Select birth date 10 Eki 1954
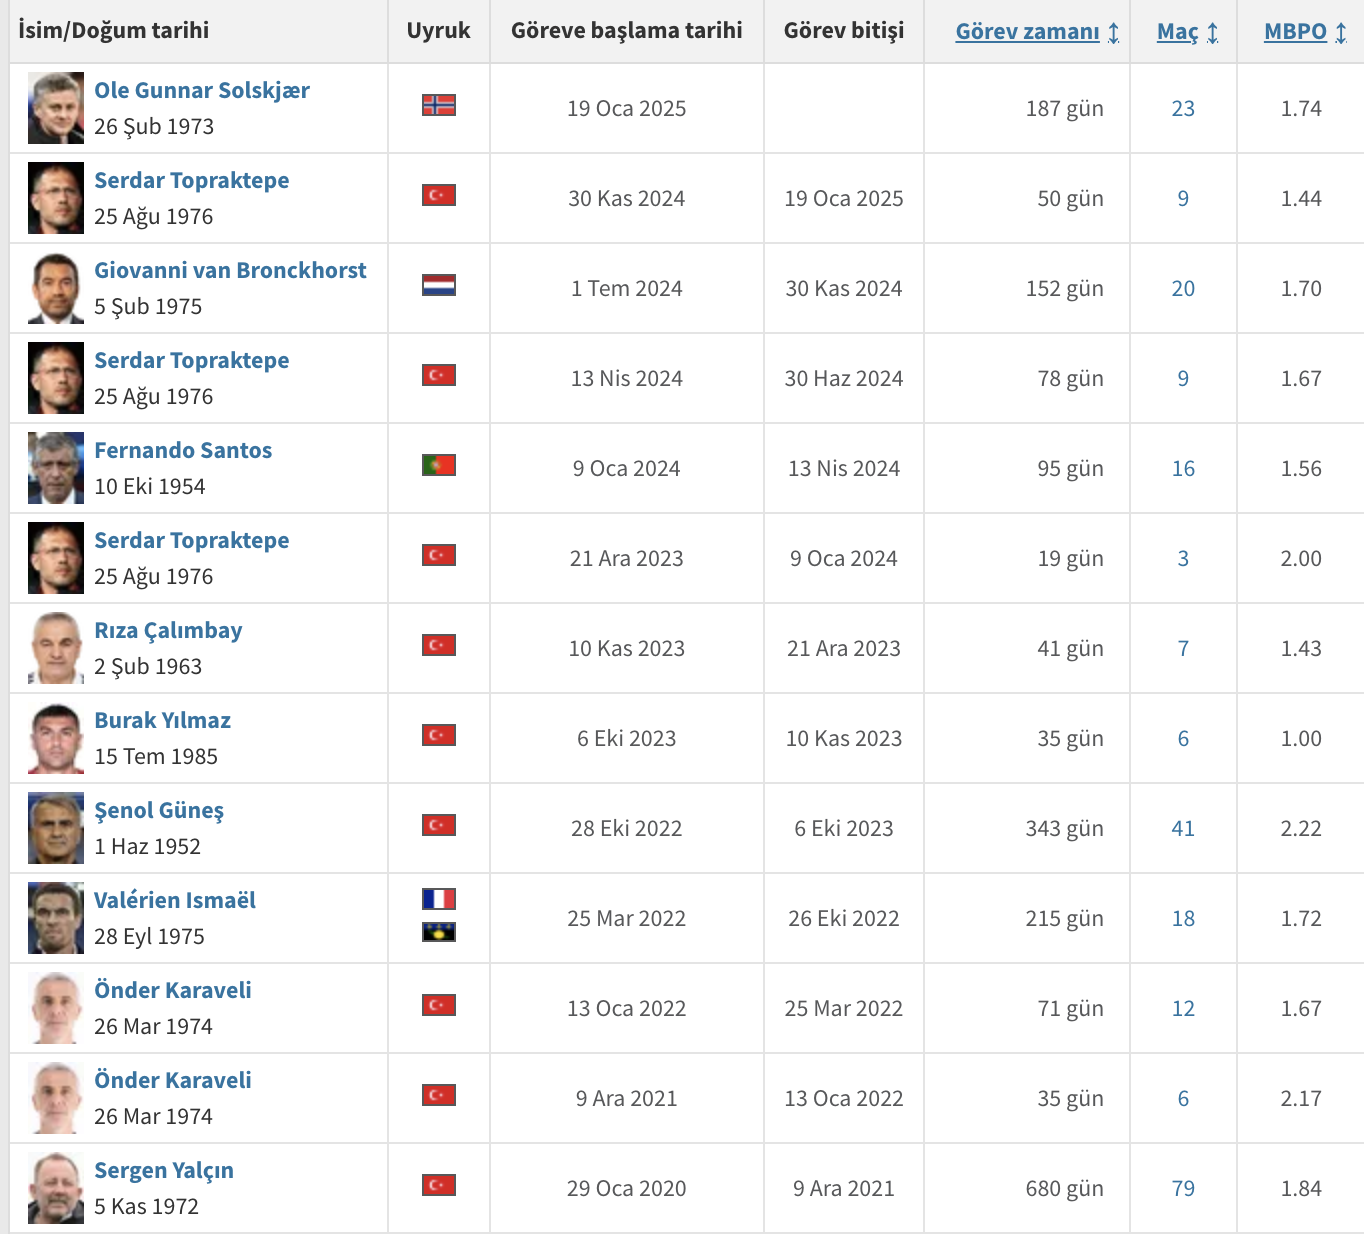This screenshot has height=1234, width=1364. pos(150,486)
